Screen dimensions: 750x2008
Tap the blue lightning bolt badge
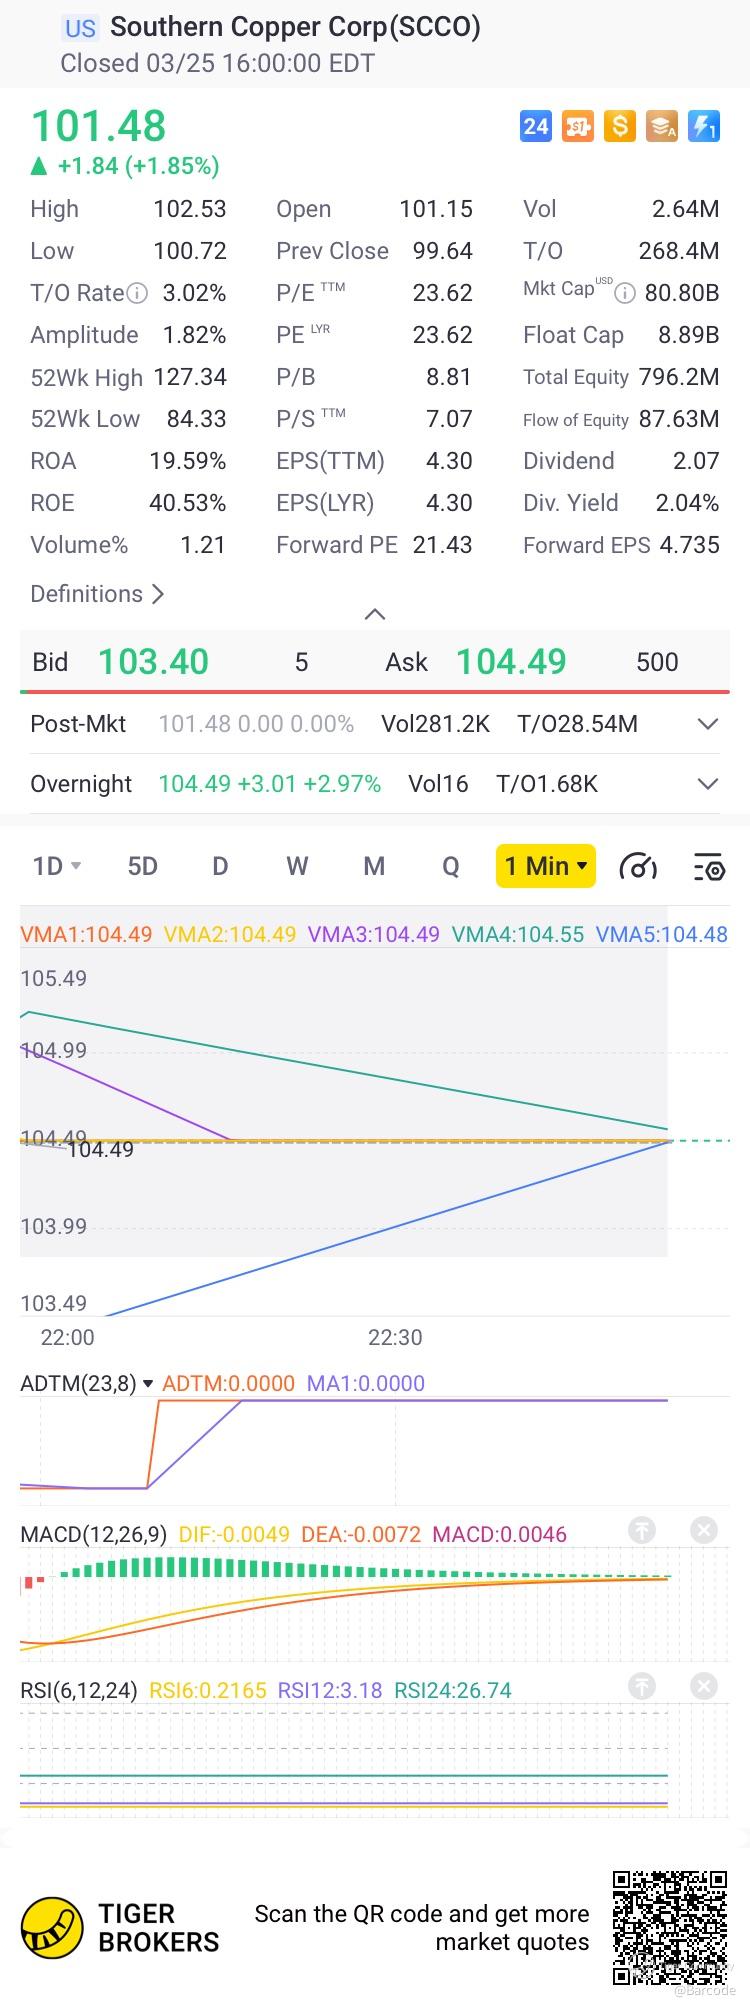point(704,126)
